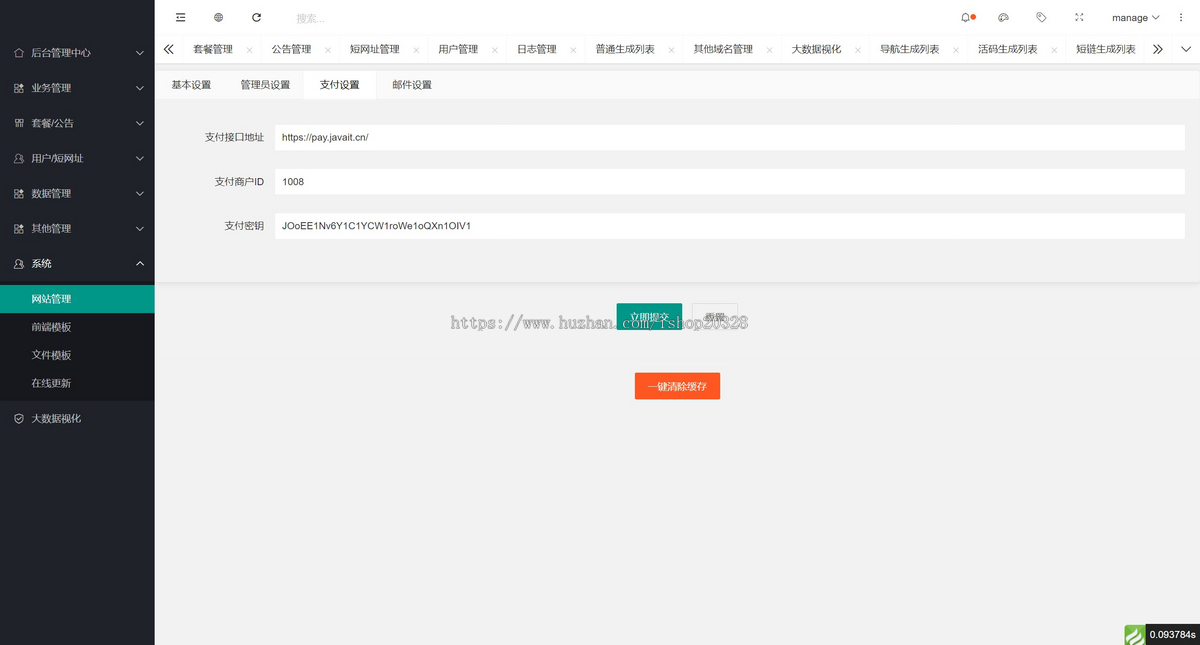Close the 日志管理 tab
This screenshot has height=645, width=1200.
pos(573,50)
